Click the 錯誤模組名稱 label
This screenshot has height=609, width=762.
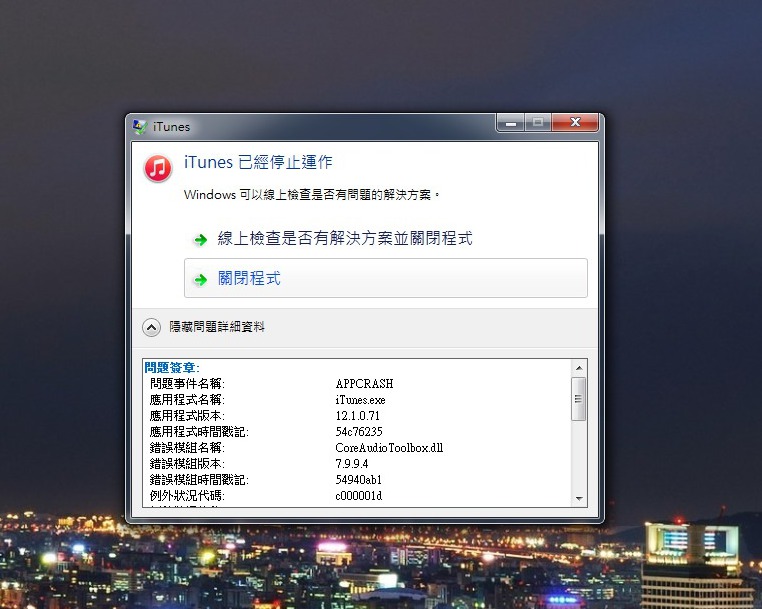click(187, 448)
